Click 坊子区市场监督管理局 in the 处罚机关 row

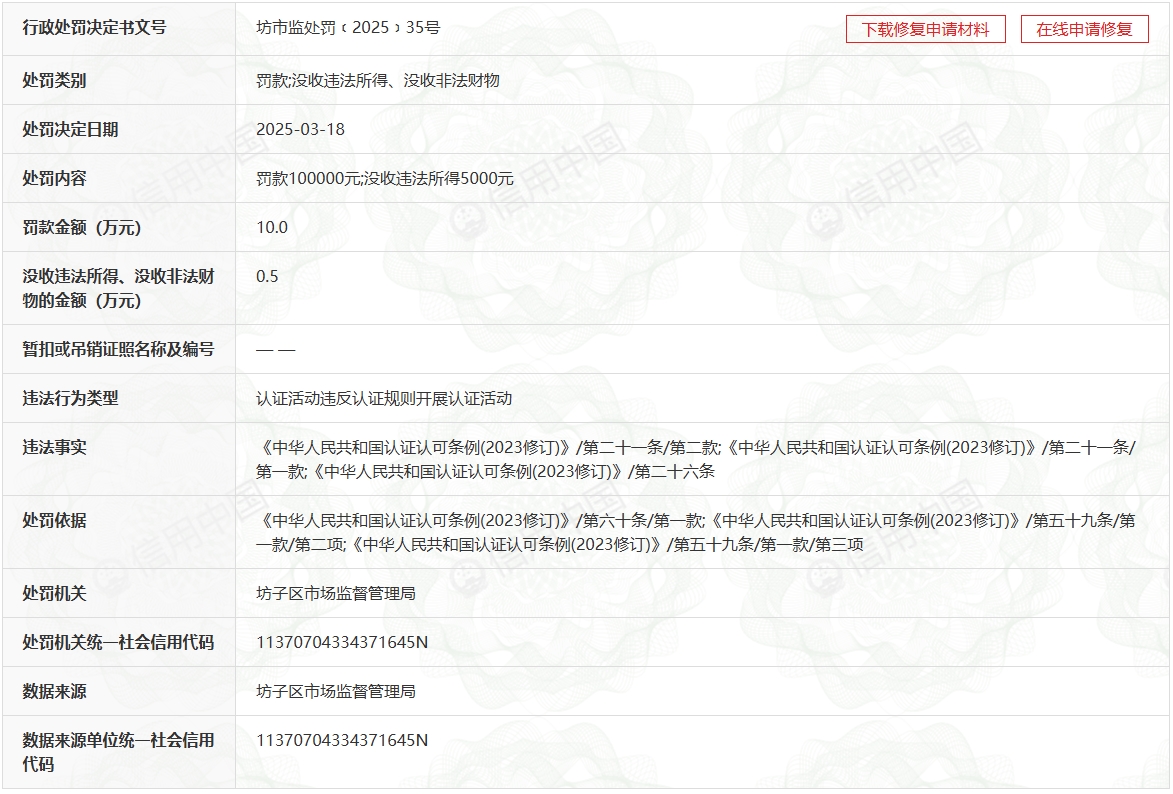tap(335, 593)
